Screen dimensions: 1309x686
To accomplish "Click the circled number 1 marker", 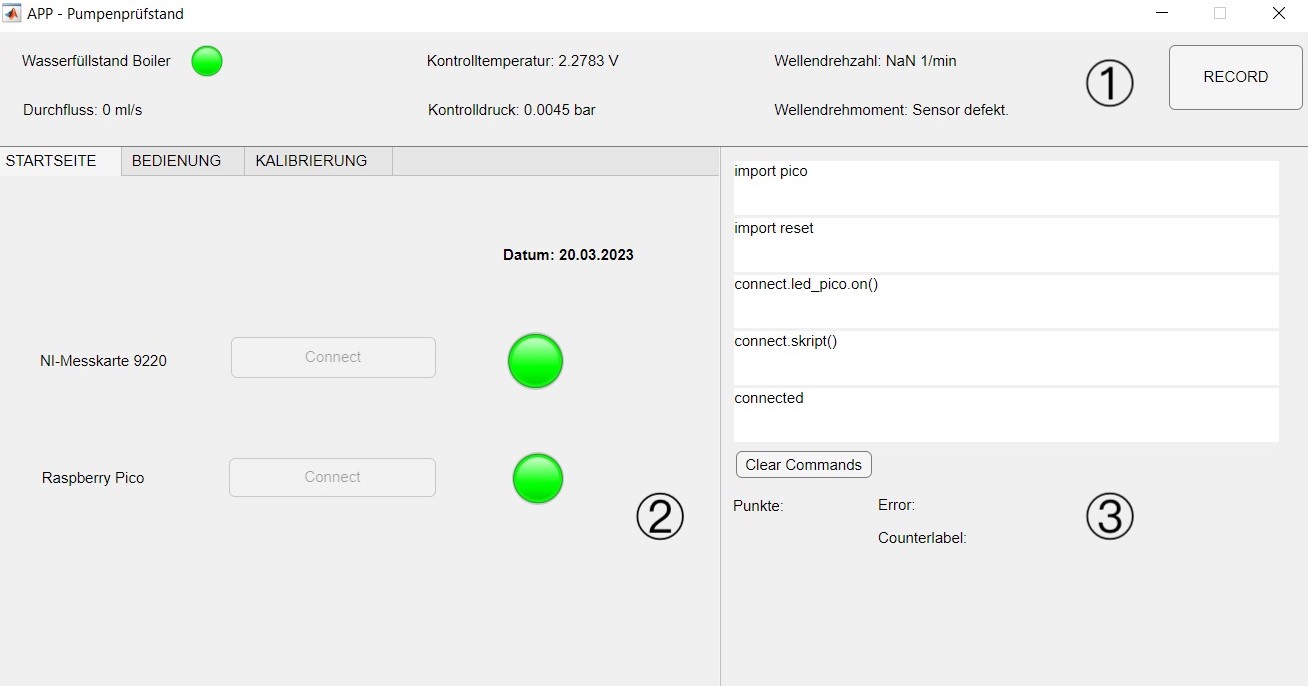I will (1110, 84).
